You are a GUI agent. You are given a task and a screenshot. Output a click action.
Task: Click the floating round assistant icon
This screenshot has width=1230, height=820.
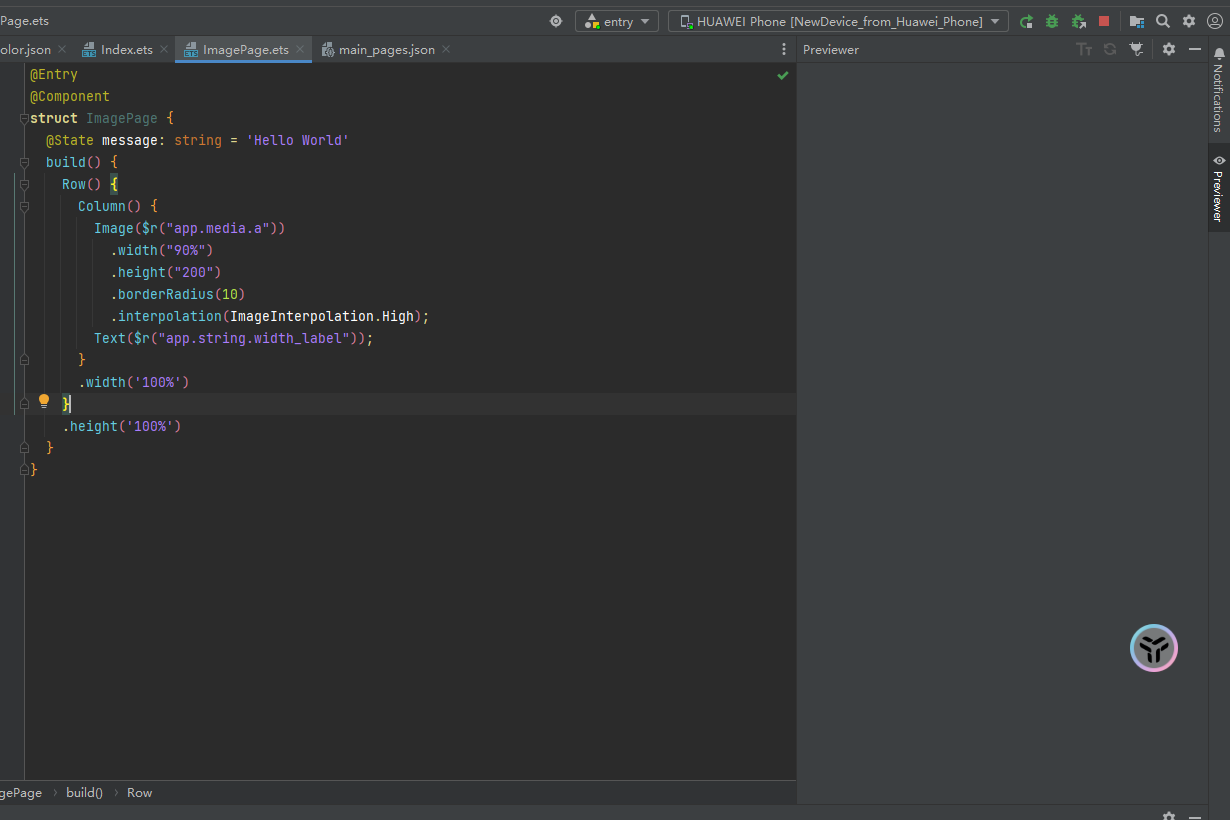1154,648
